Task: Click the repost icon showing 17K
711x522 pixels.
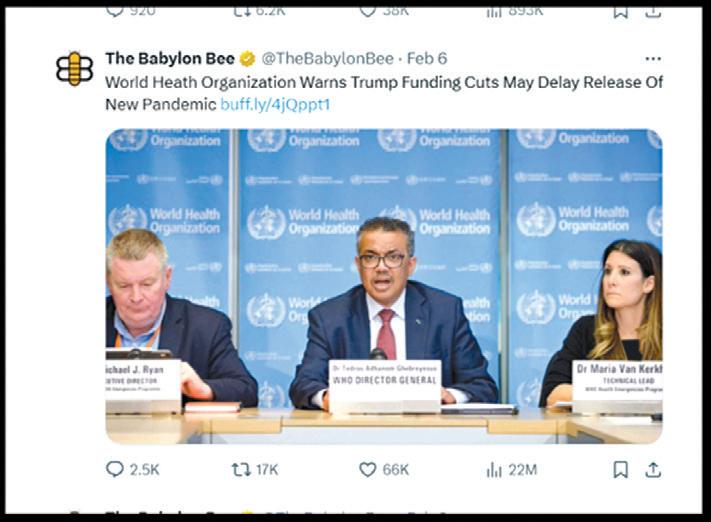Action: coord(241,469)
